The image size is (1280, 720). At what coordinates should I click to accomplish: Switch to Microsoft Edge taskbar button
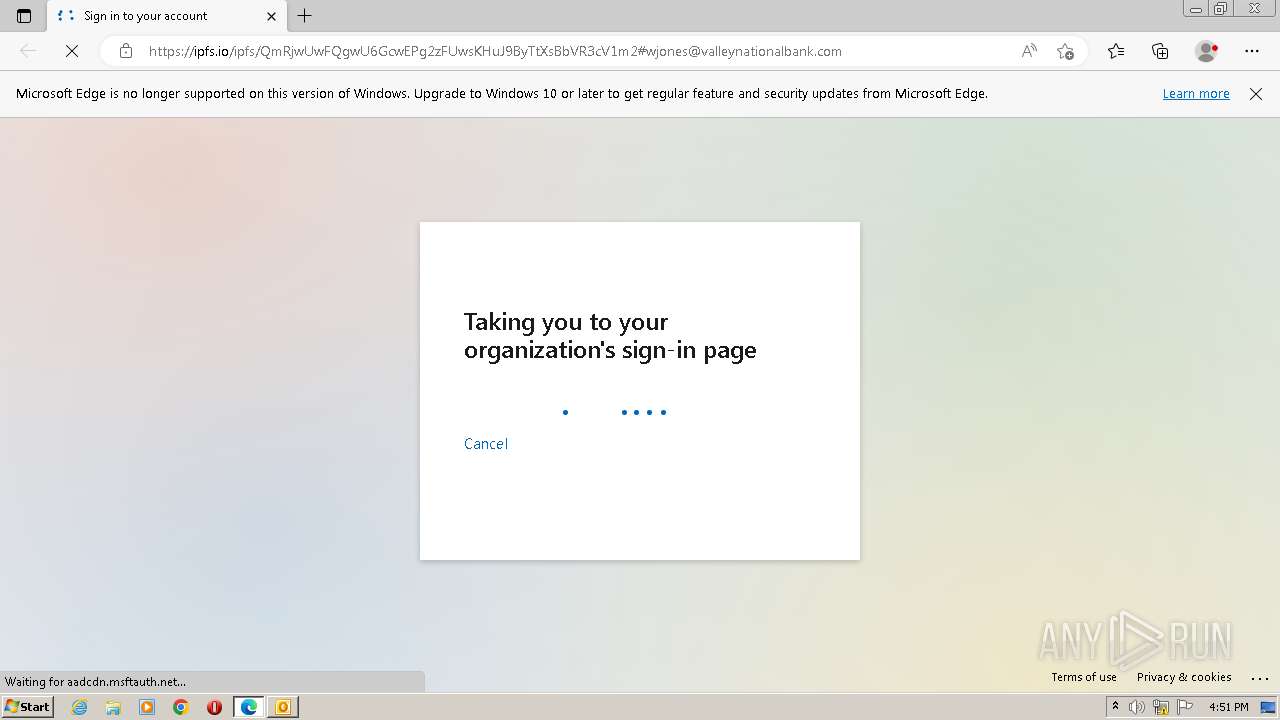pos(248,707)
